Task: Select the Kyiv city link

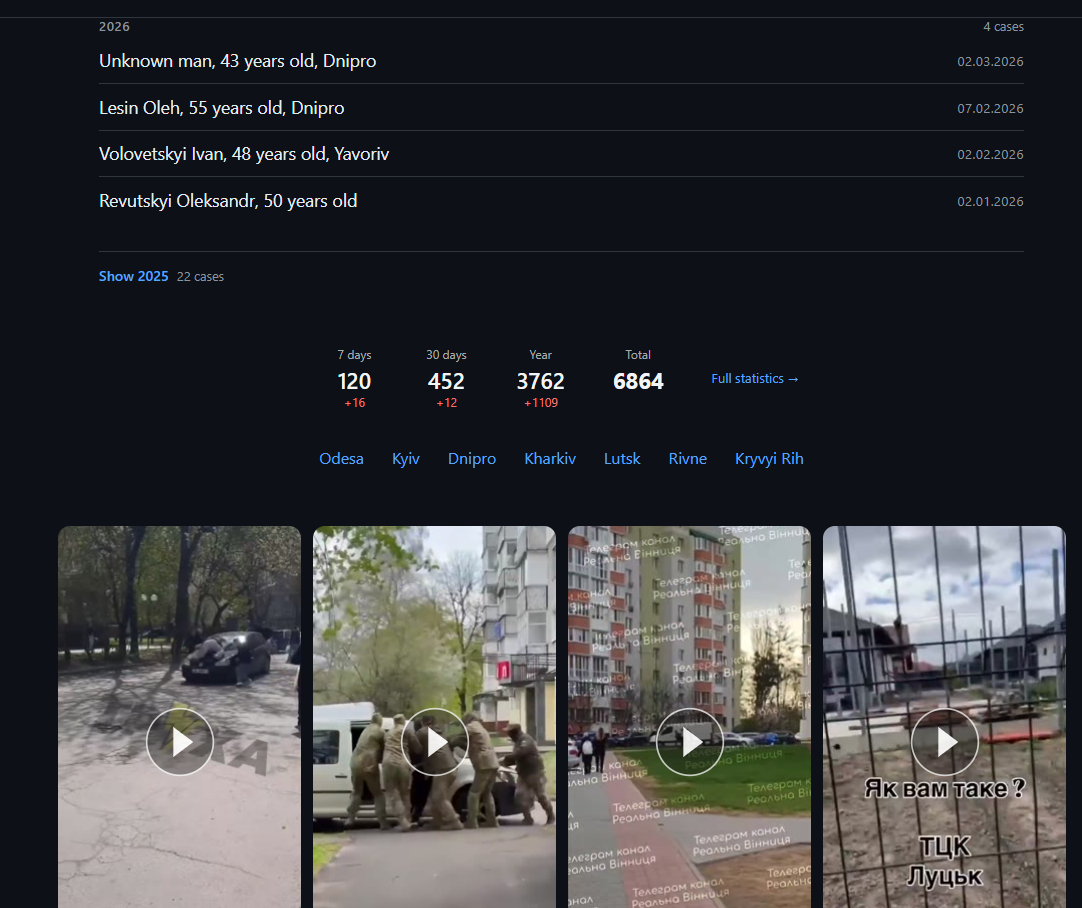Action: 406,459
